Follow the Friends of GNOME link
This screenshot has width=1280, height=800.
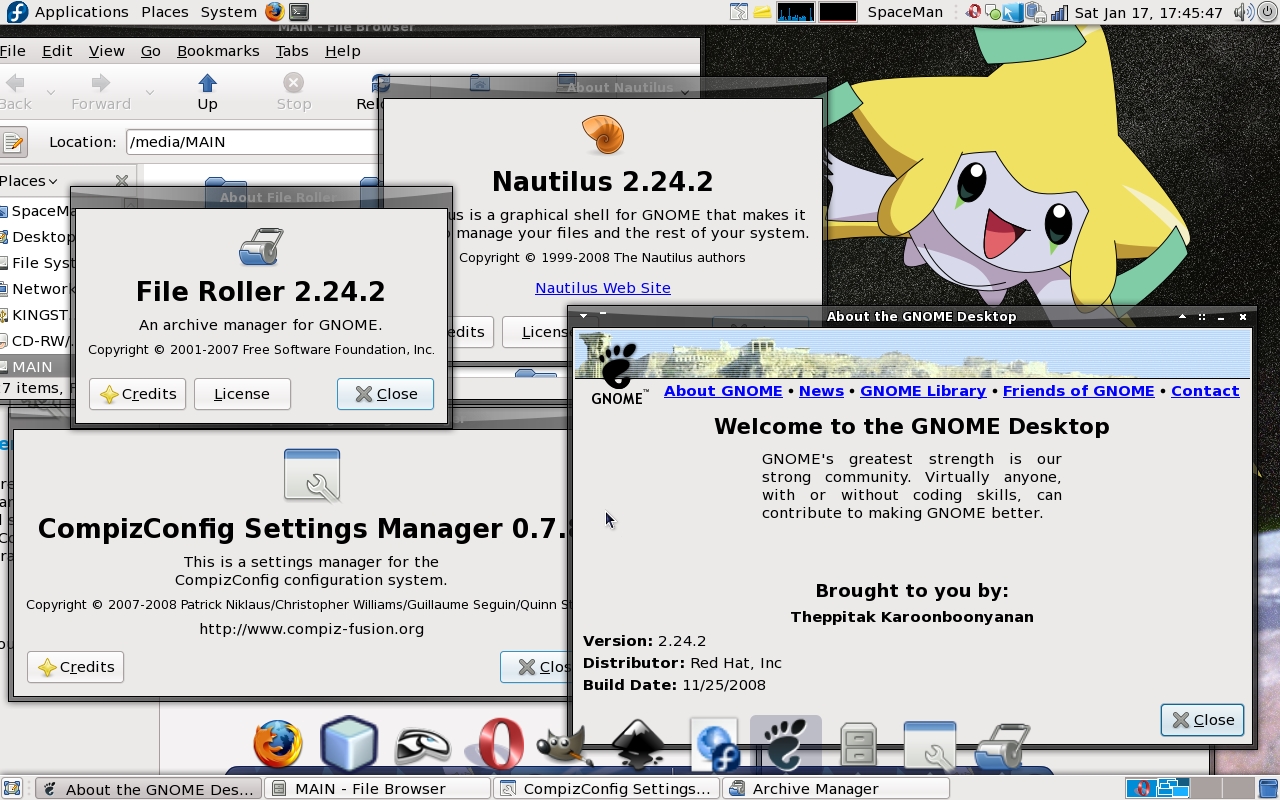tap(1078, 391)
